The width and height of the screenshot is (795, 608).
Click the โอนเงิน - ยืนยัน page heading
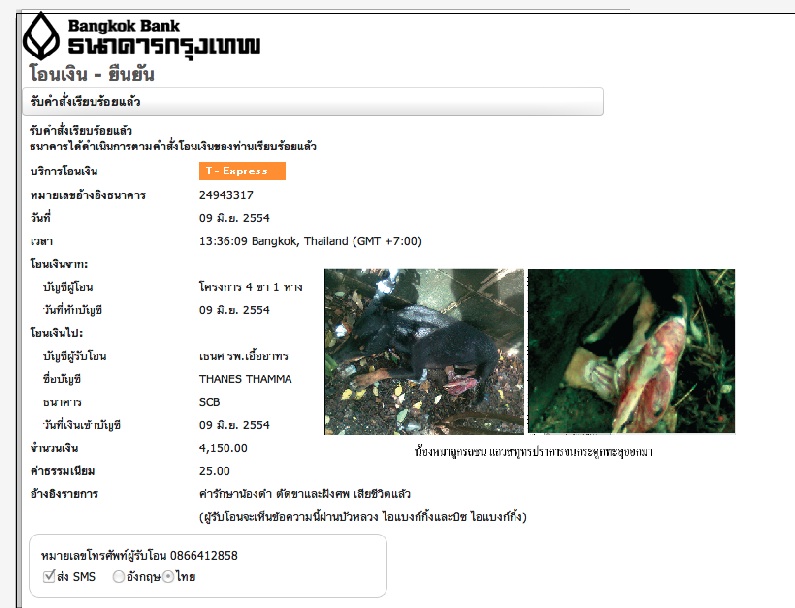point(92,74)
